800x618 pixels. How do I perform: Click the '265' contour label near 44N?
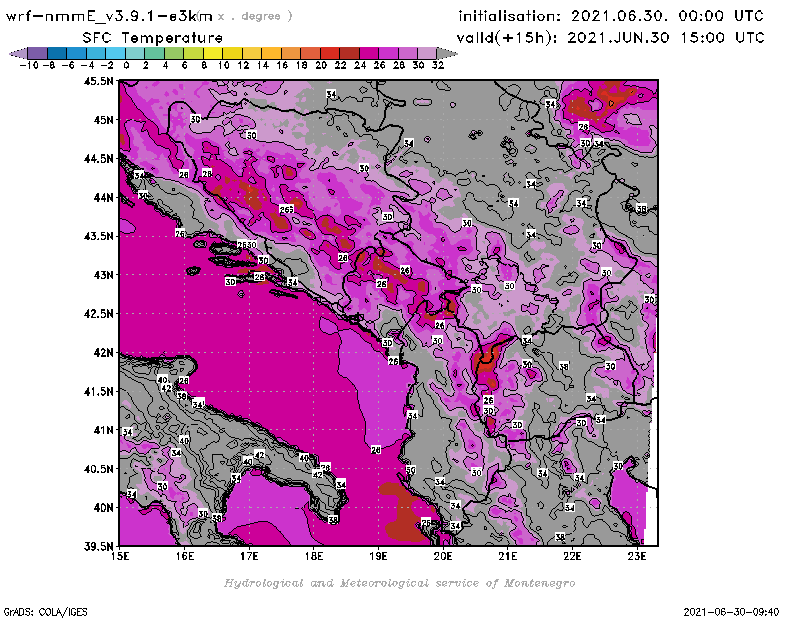287,209
